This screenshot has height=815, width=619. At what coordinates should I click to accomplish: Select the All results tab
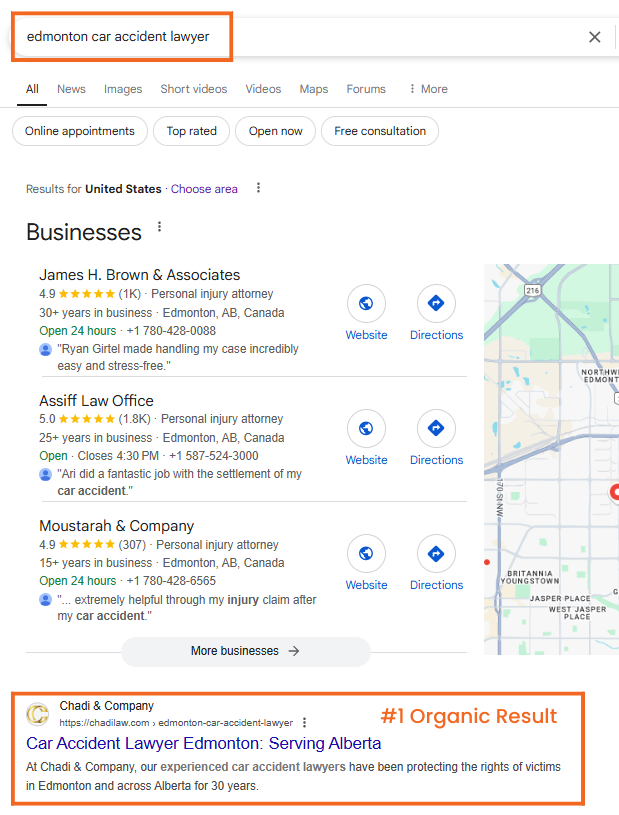coord(32,89)
